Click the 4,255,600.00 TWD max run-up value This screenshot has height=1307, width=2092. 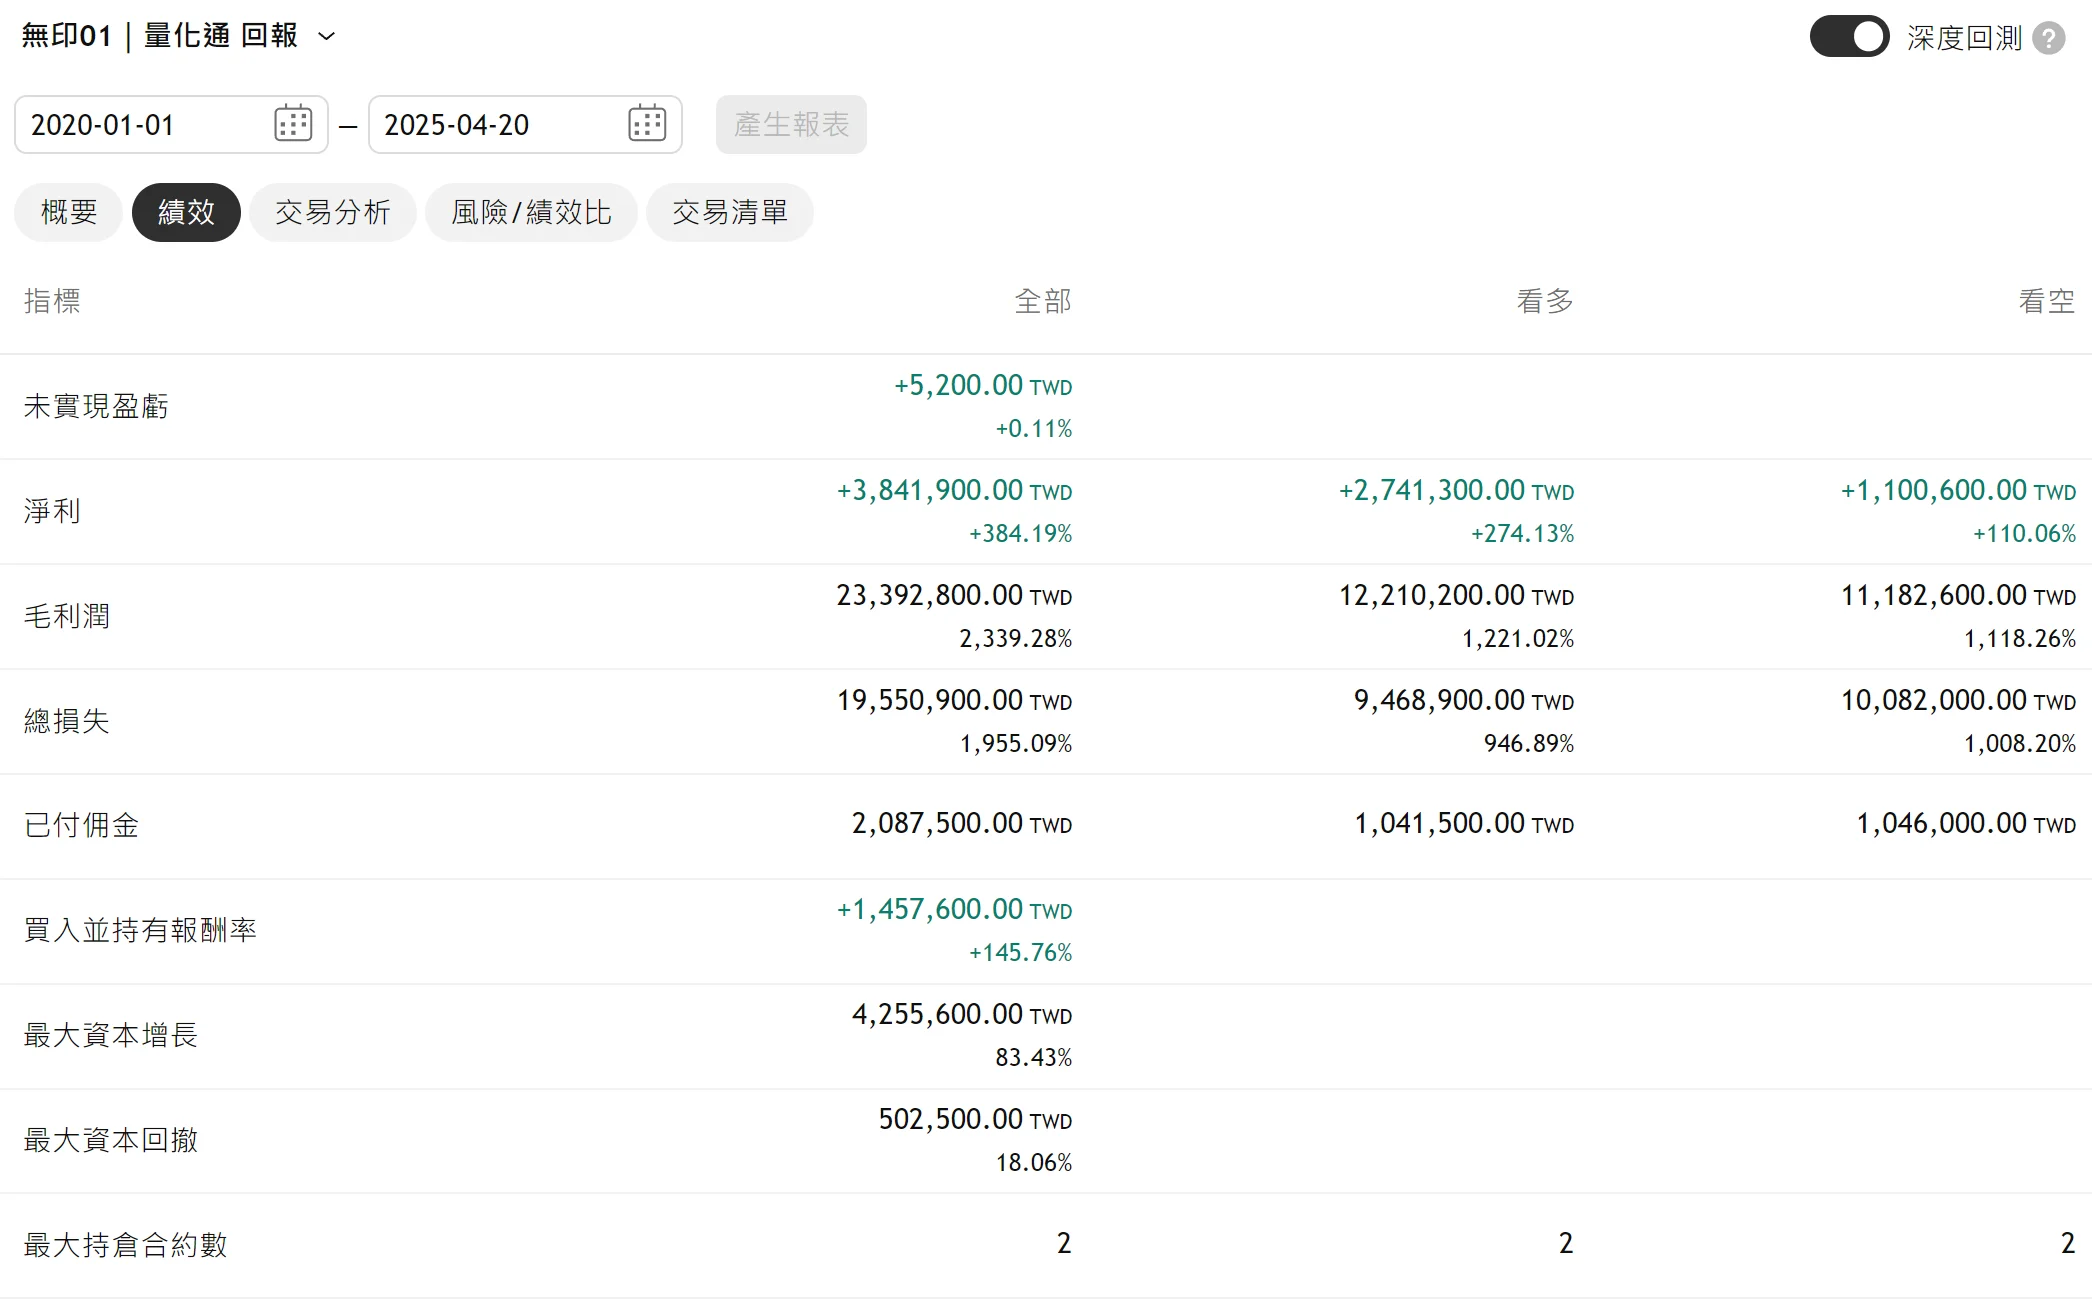[x=962, y=1014]
